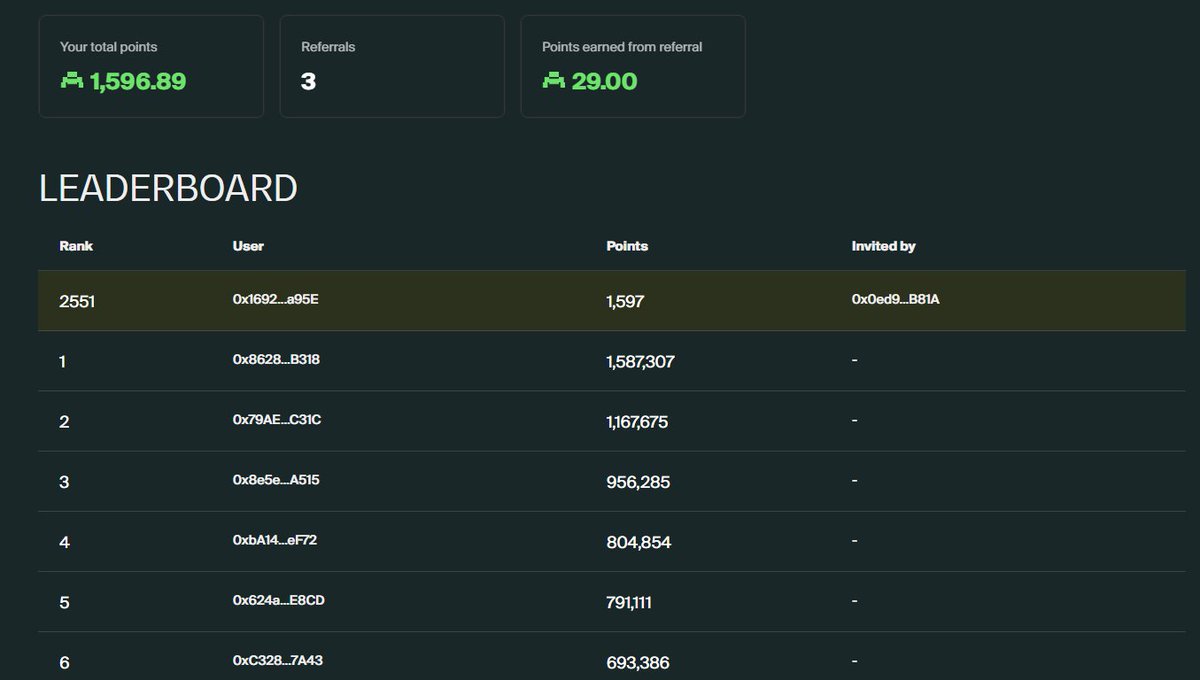1200x680 pixels.
Task: Open user address 0xC328...7A43
Action: point(278,660)
